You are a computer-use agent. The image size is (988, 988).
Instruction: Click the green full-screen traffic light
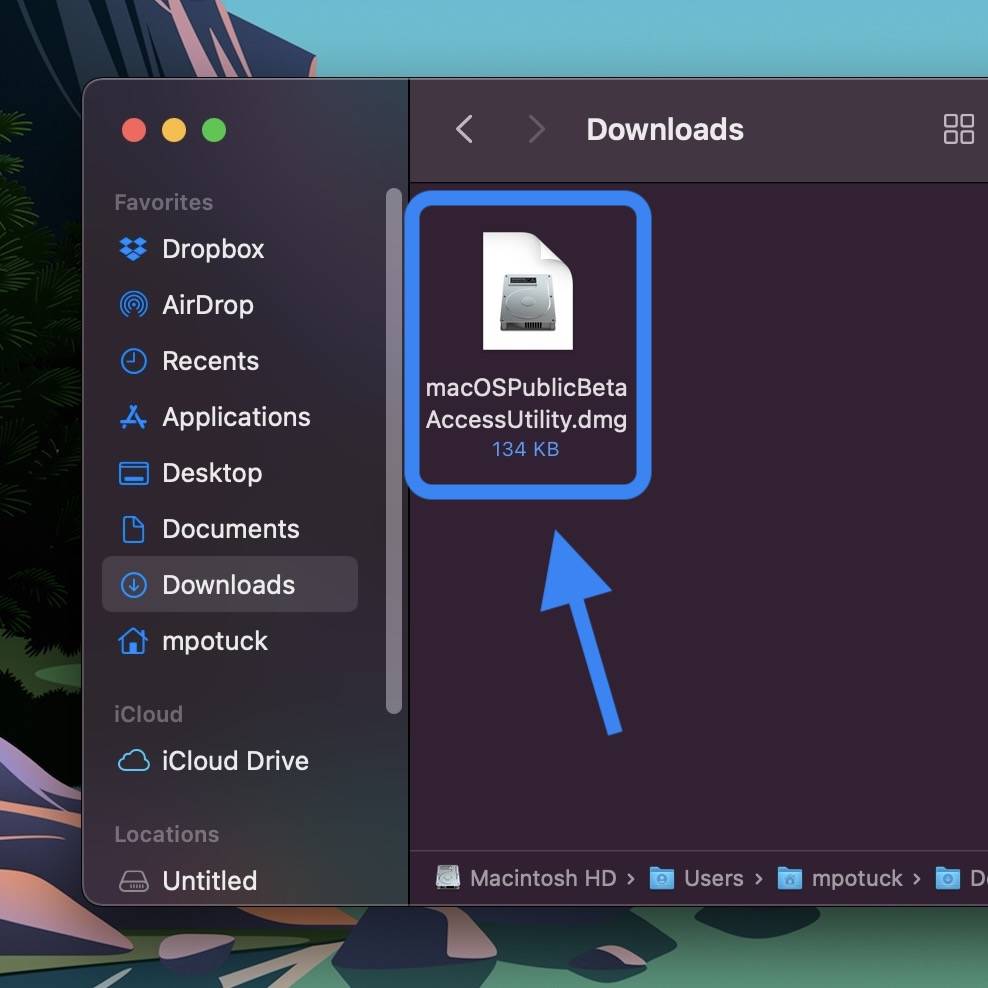(214, 129)
